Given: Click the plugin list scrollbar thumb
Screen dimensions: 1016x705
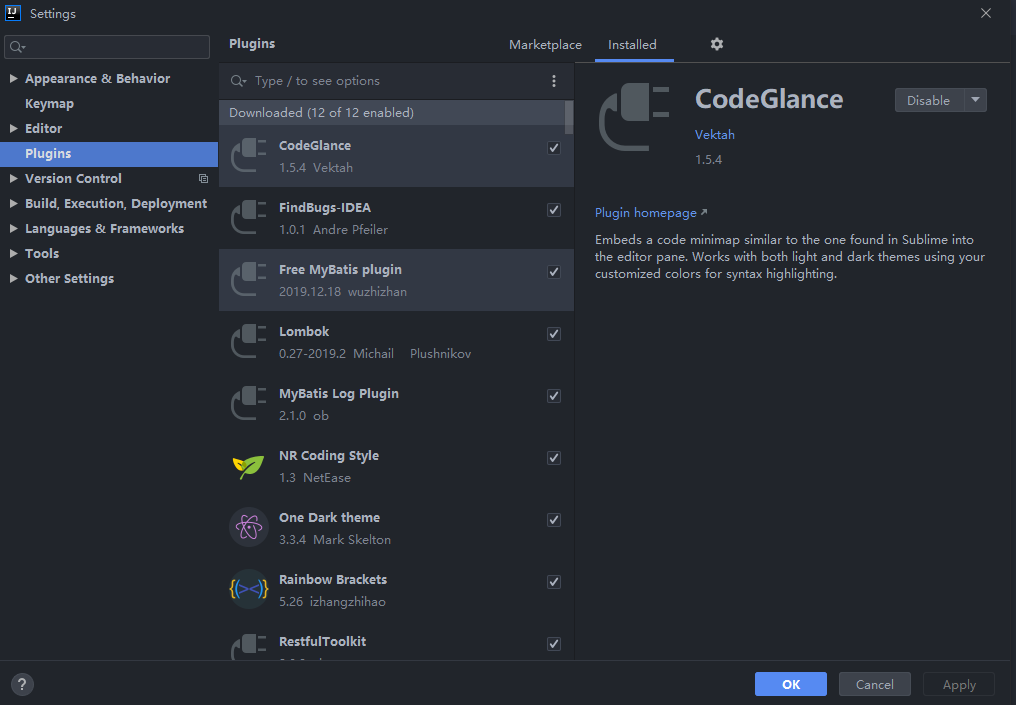Looking at the screenshot, I should 569,117.
